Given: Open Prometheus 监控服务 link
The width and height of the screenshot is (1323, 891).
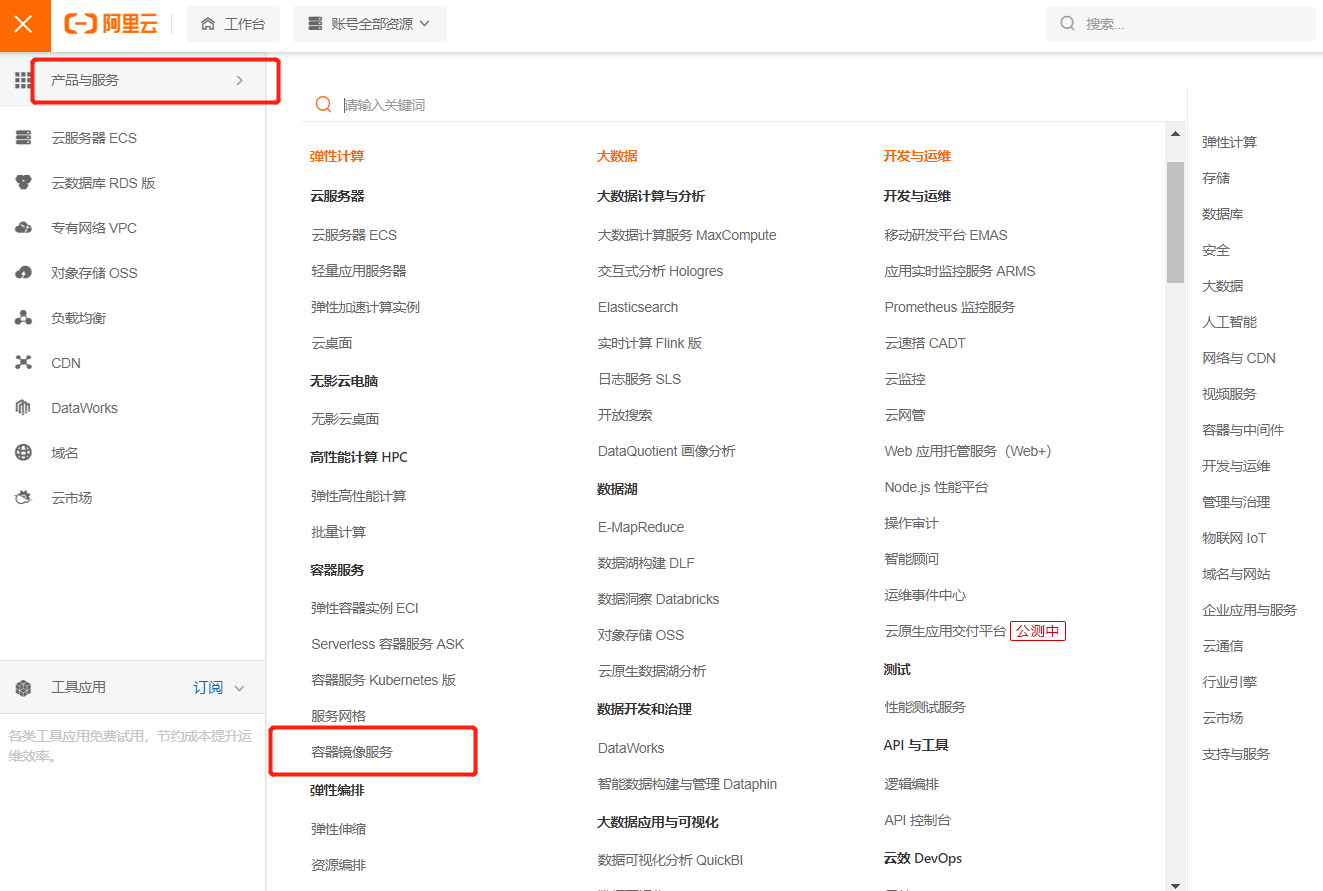Looking at the screenshot, I should (x=950, y=307).
